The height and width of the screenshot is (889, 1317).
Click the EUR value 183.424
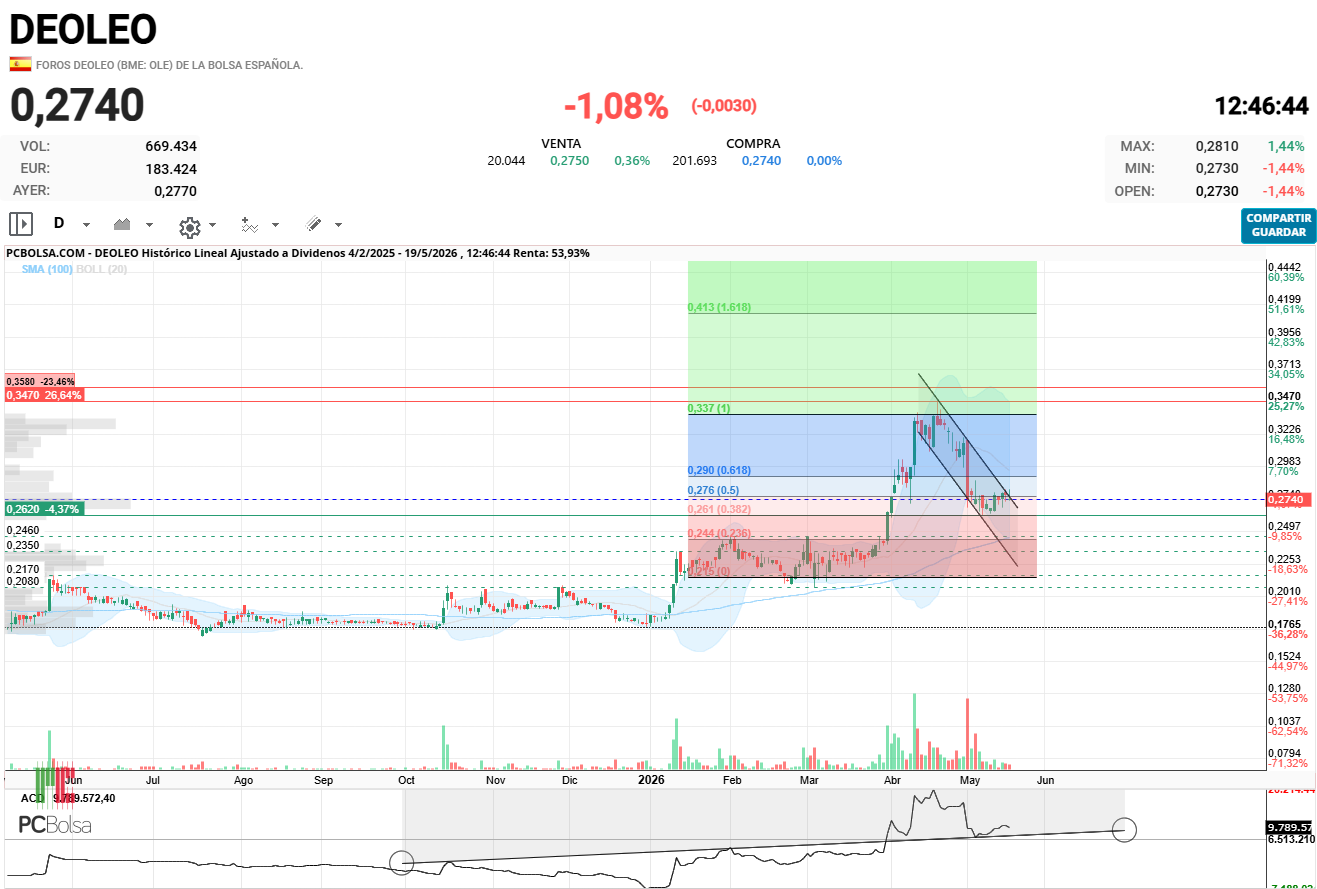[x=171, y=168]
